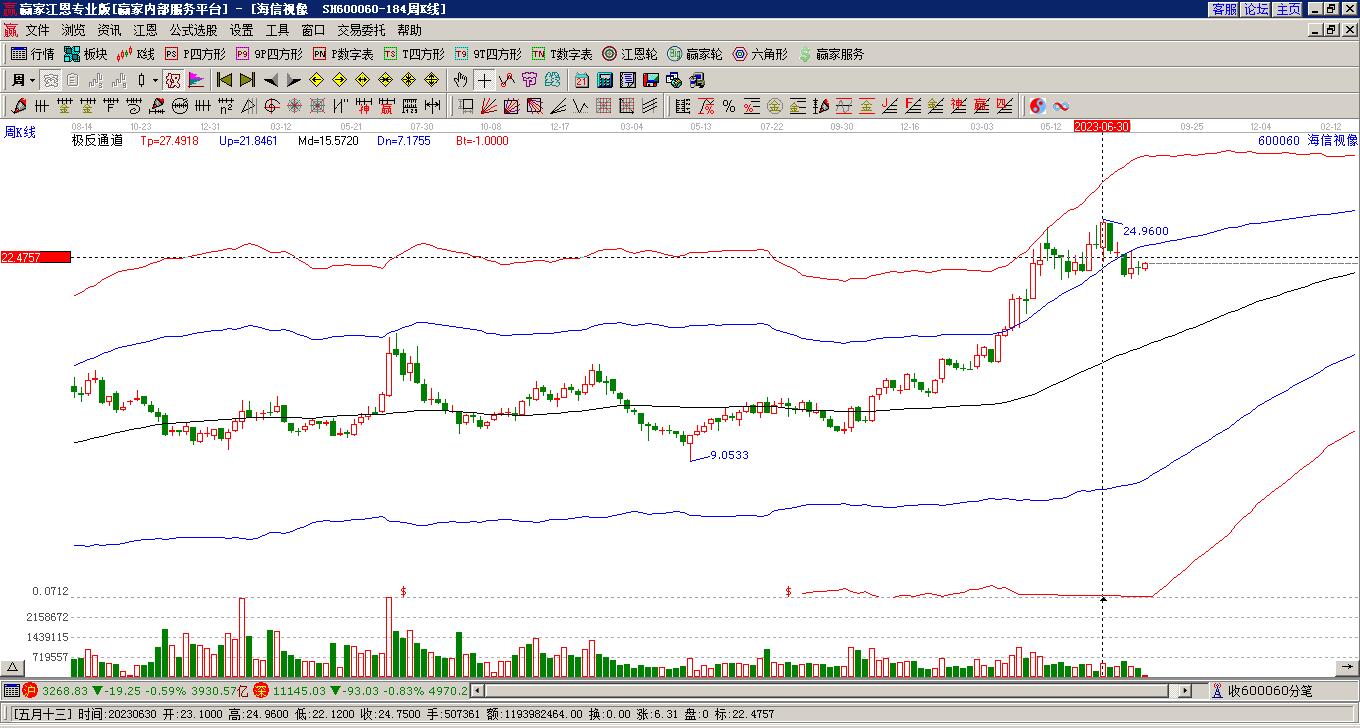
Task: Select the crosshair cursor tool
Action: 484,80
